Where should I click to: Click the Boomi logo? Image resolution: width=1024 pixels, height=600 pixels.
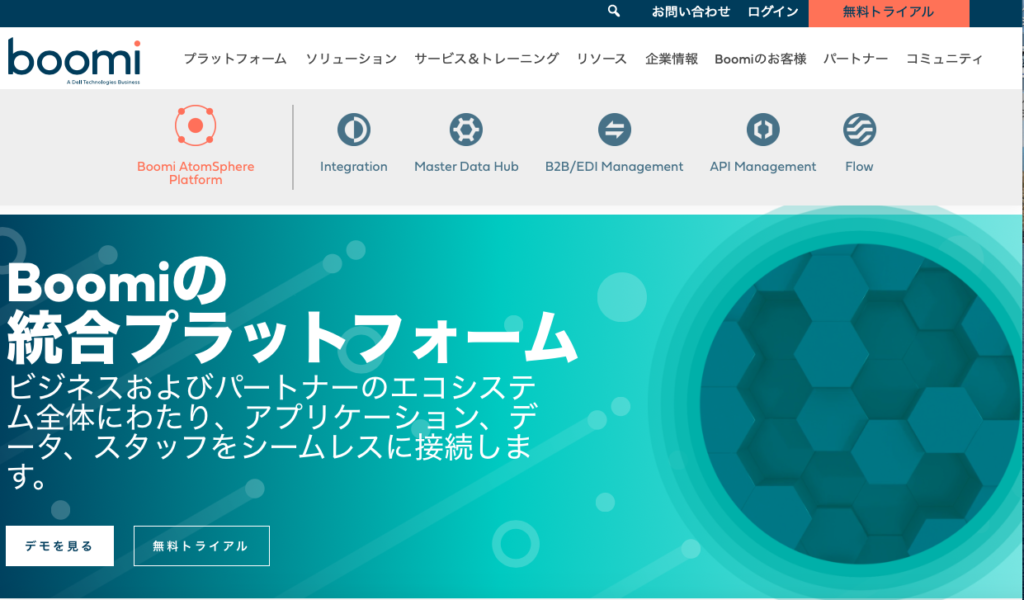(x=74, y=61)
